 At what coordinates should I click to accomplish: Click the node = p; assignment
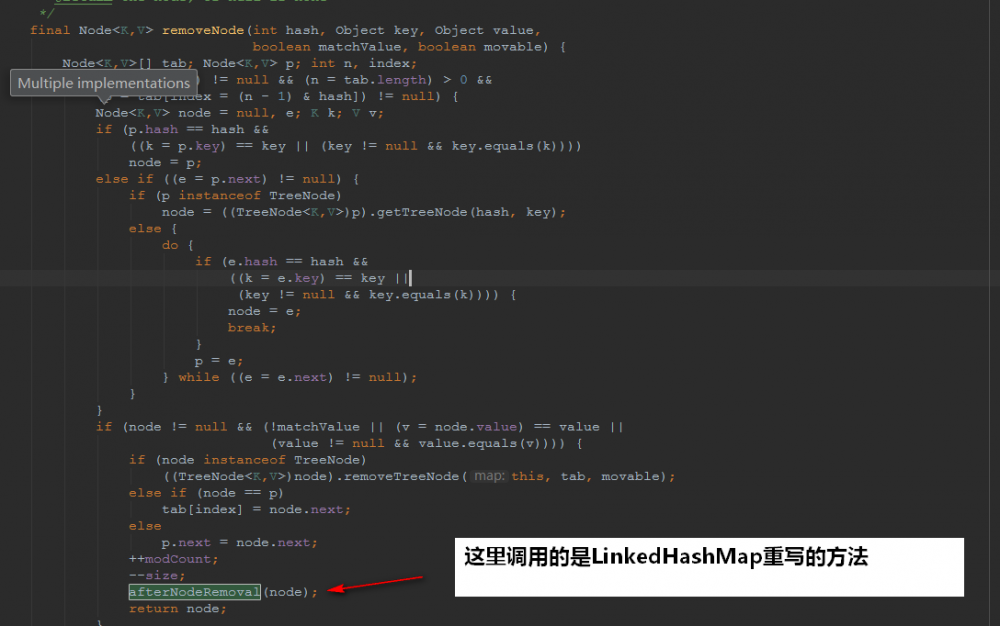pyautogui.click(x=165, y=163)
